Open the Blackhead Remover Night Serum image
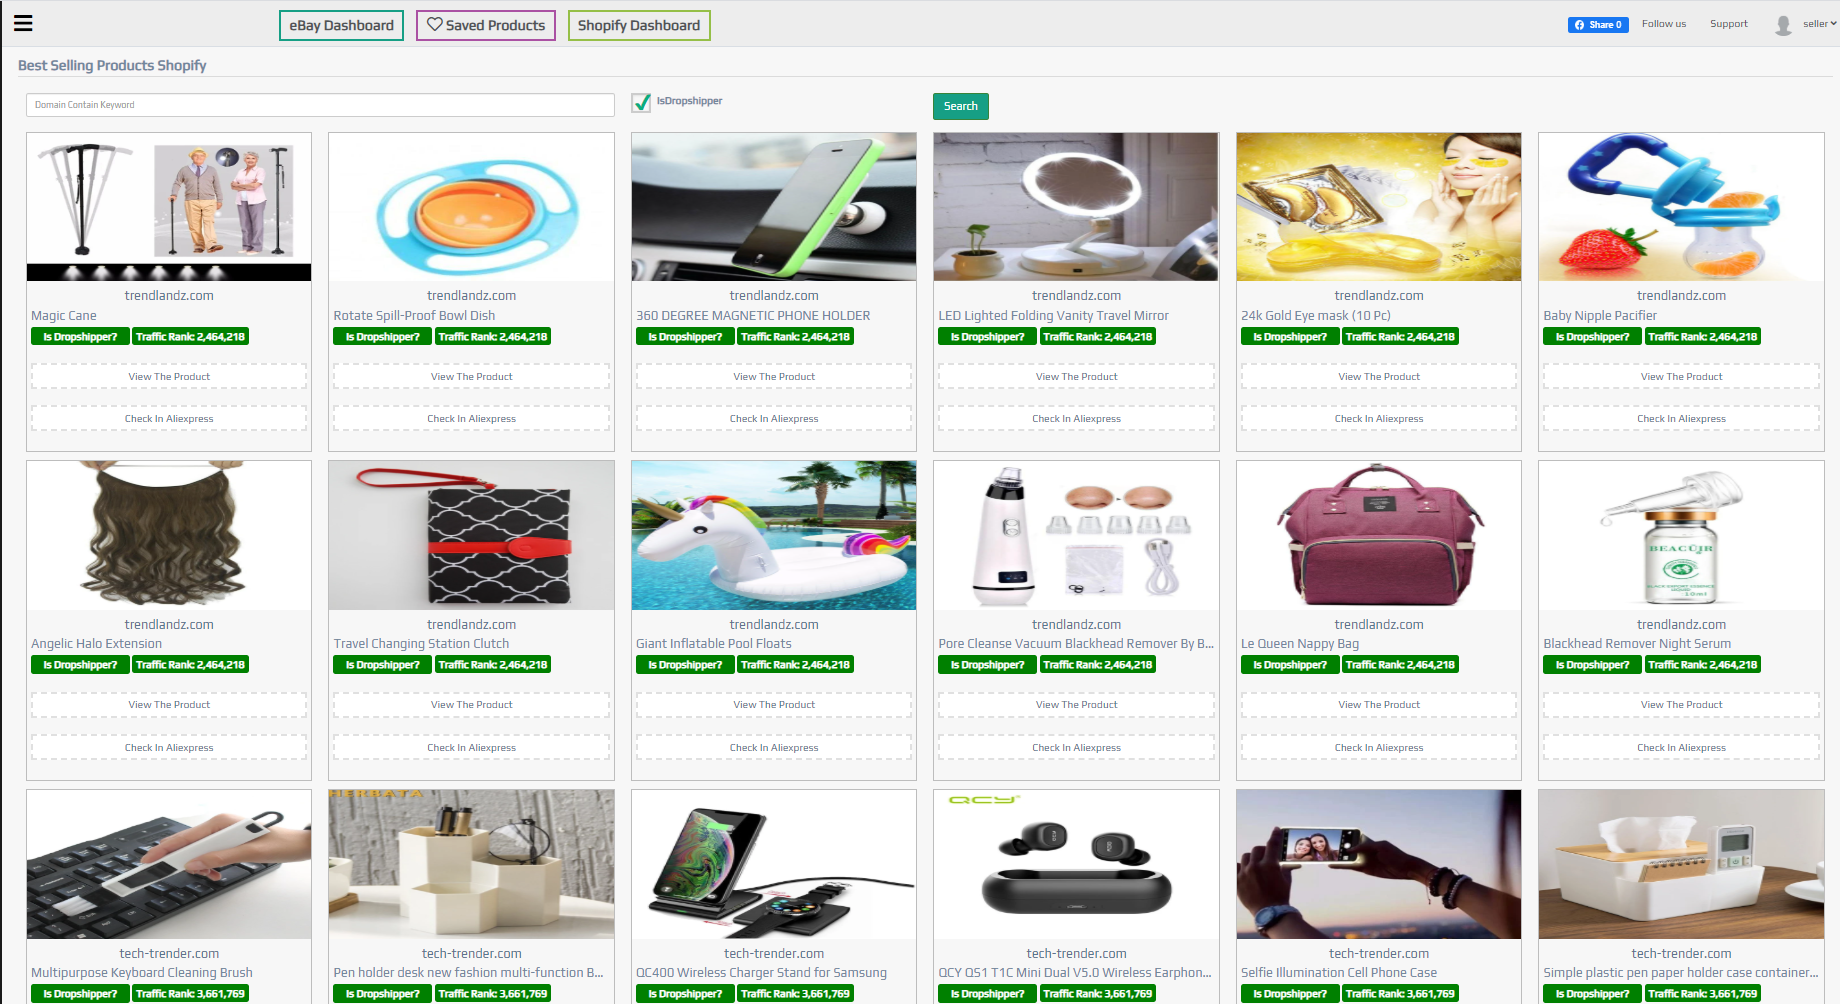Viewport: 1840px width, 1004px height. coord(1681,535)
